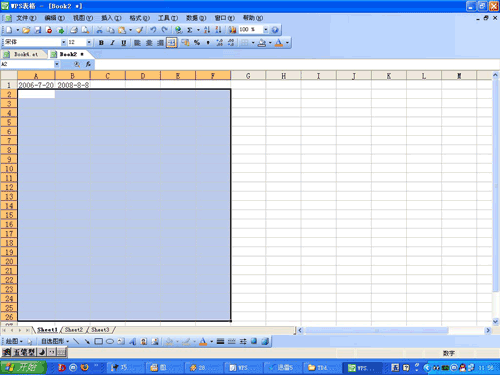Toggle italic formatting
Image resolution: width=500 pixels, height=375 pixels.
point(113,43)
